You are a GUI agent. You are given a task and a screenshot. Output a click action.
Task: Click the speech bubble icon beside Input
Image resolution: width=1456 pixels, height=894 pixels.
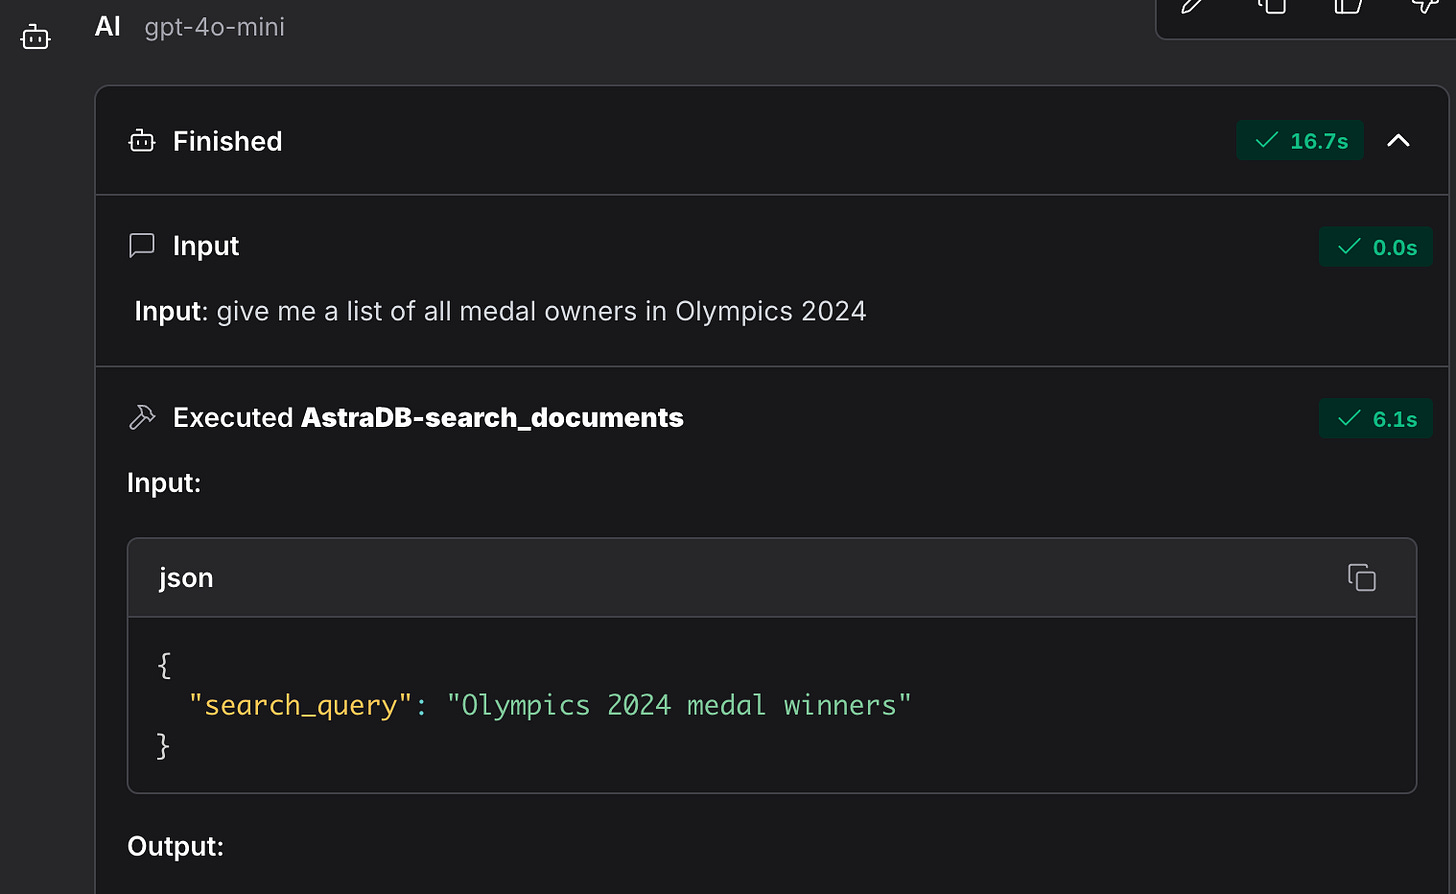[141, 245]
